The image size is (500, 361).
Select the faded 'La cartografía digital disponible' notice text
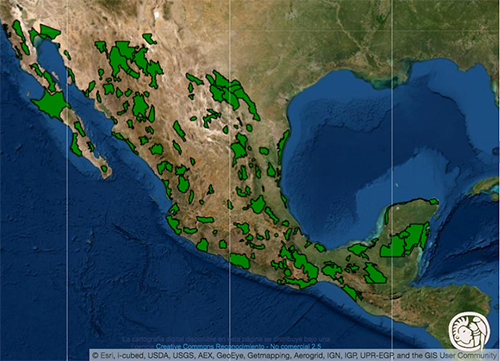(x=226, y=339)
